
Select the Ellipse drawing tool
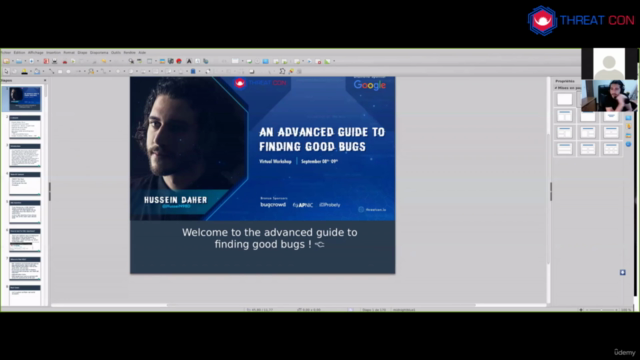pos(68,71)
